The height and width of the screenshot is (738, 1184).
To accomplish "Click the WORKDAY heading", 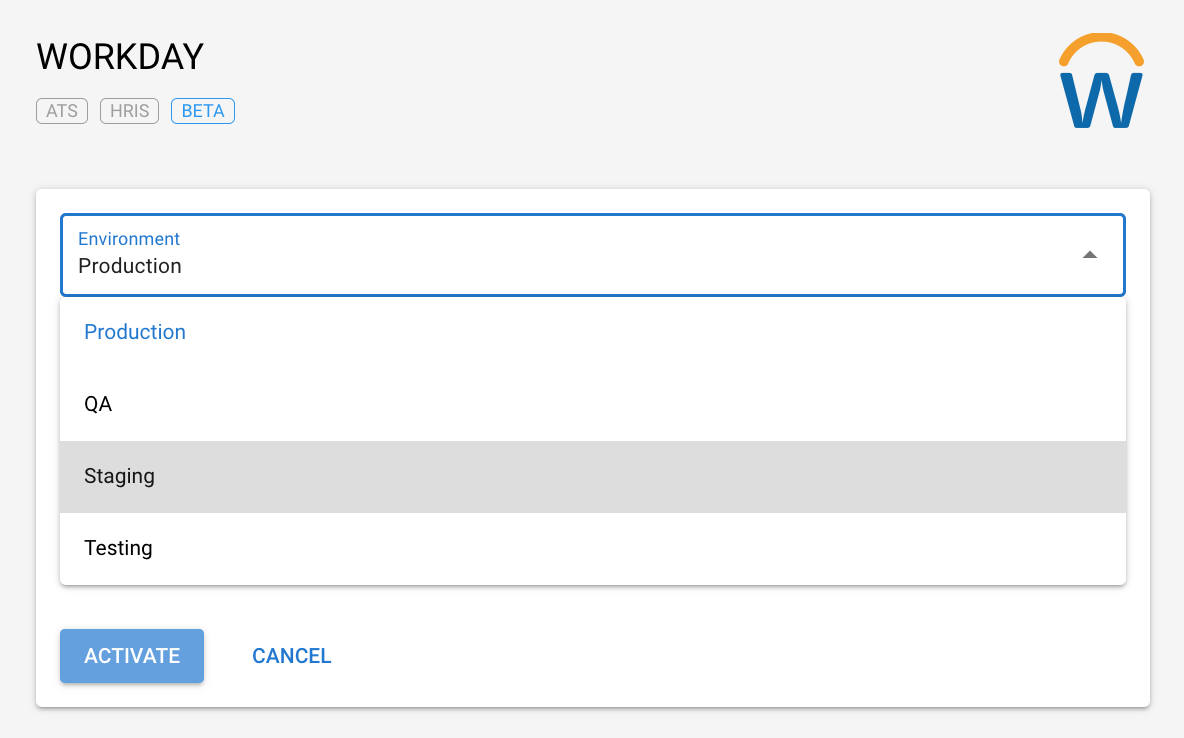I will coord(120,57).
